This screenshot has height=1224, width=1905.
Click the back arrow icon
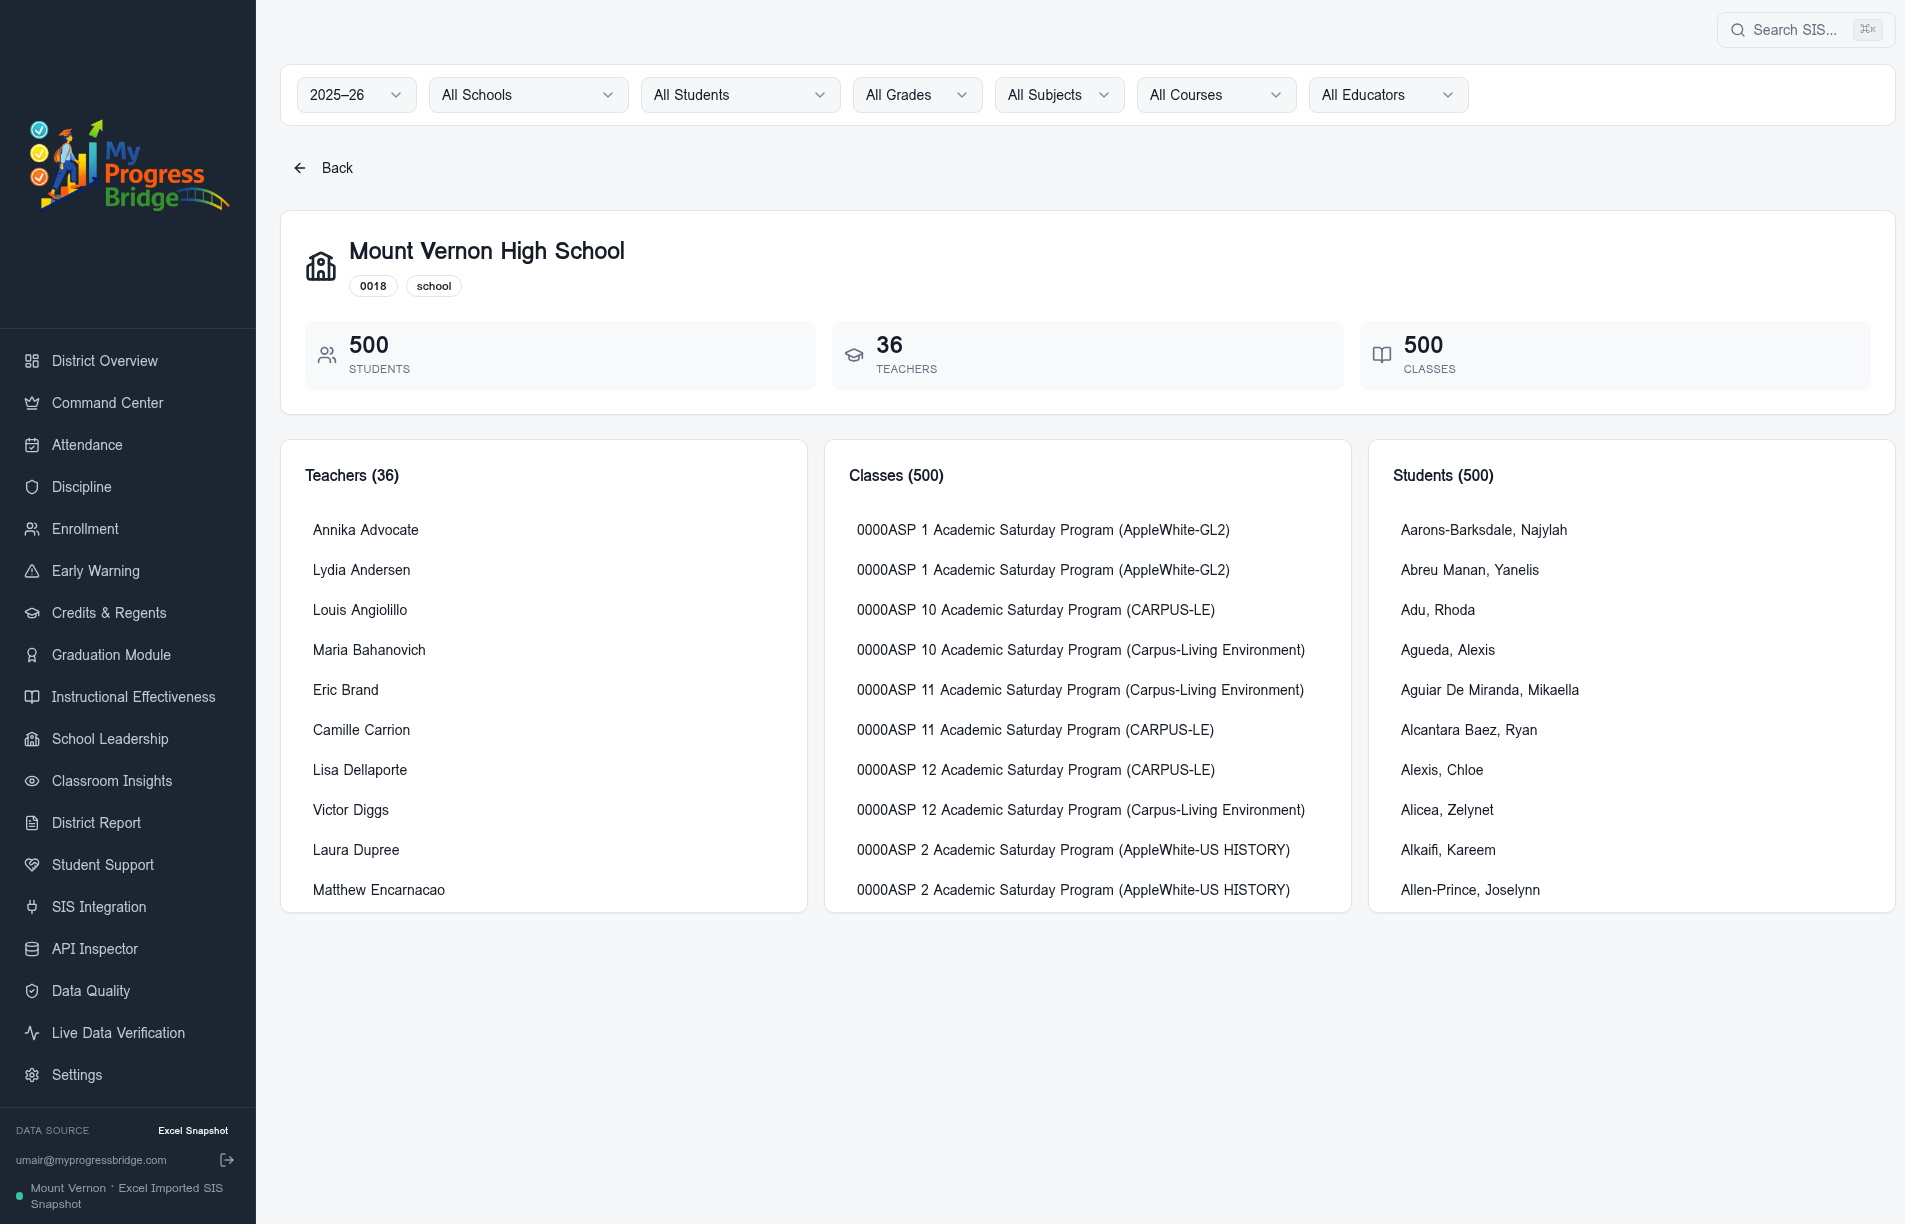[x=300, y=168]
